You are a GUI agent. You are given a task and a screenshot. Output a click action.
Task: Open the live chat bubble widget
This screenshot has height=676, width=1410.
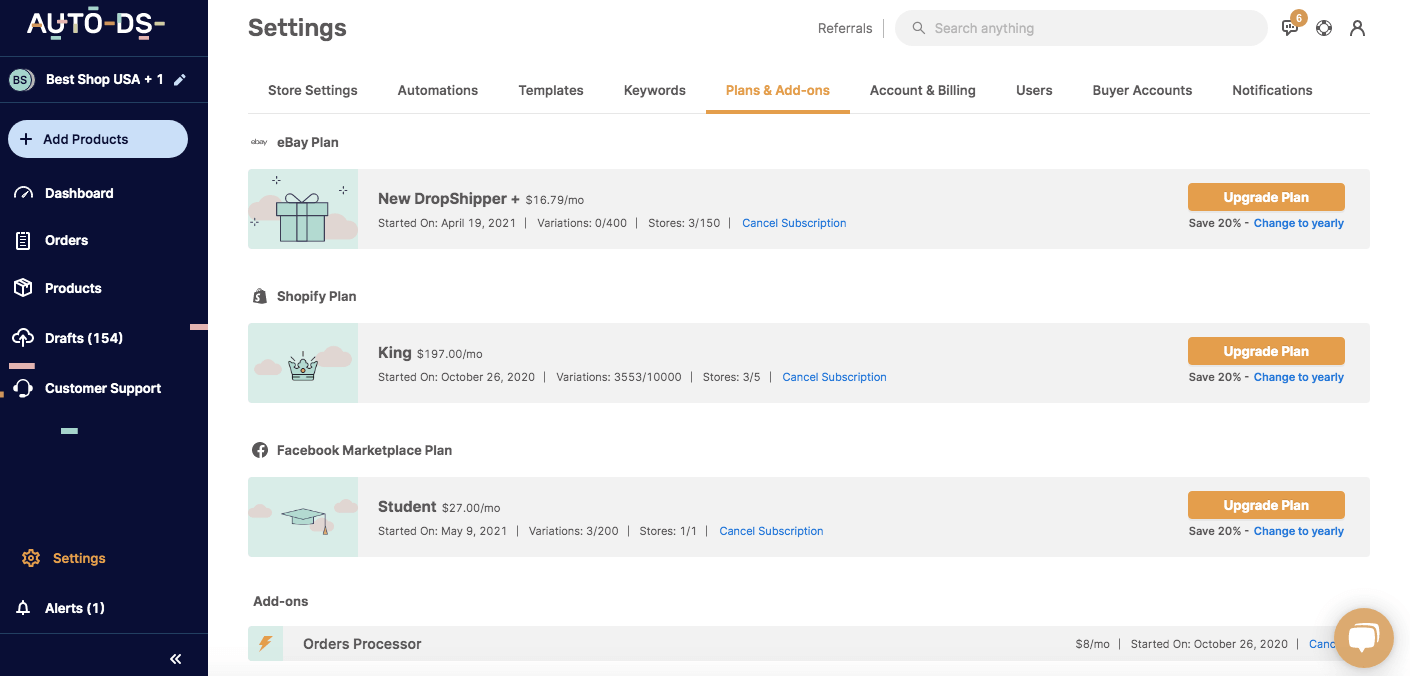(x=1364, y=637)
